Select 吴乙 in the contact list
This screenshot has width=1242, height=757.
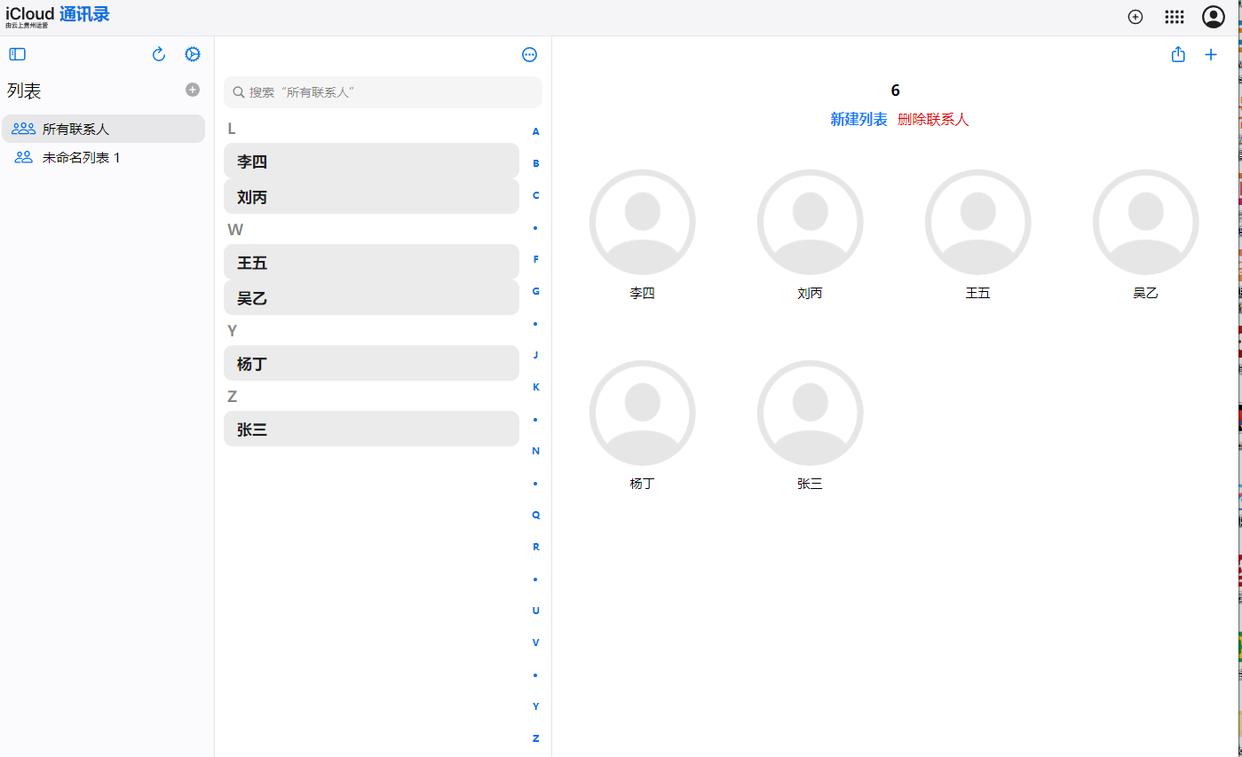coord(371,298)
